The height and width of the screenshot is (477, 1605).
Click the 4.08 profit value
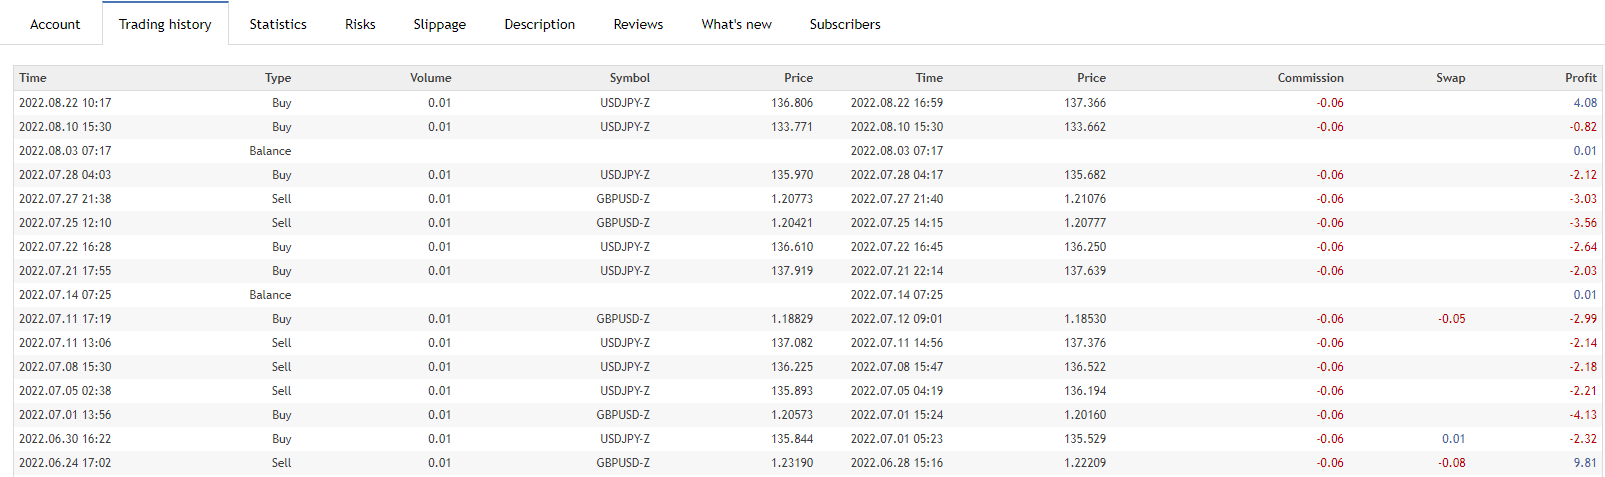1585,103
